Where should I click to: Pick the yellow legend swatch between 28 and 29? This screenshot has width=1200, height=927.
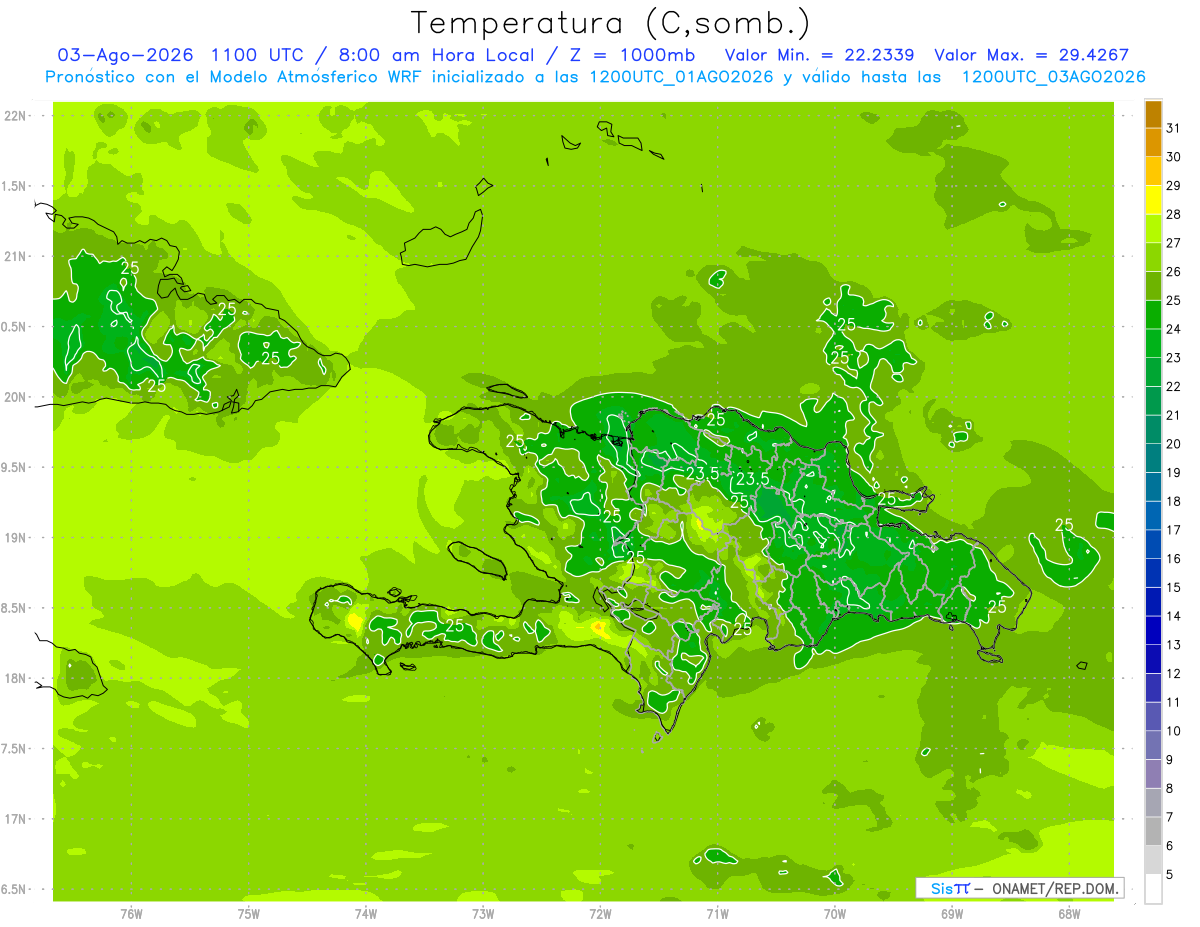[1153, 200]
